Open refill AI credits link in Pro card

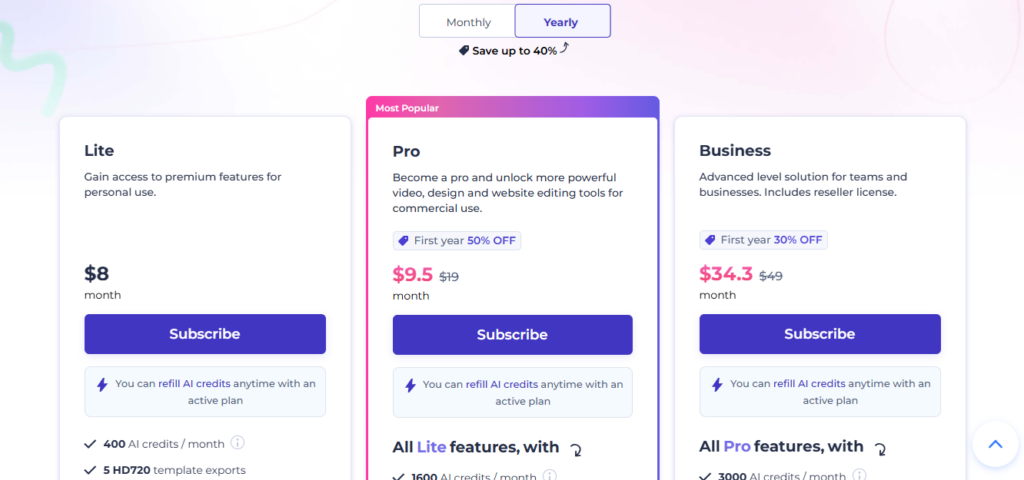pos(502,384)
